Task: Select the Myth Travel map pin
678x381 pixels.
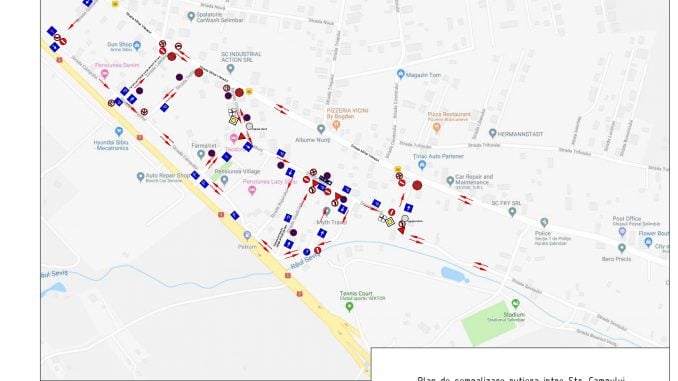Action: [x=327, y=211]
